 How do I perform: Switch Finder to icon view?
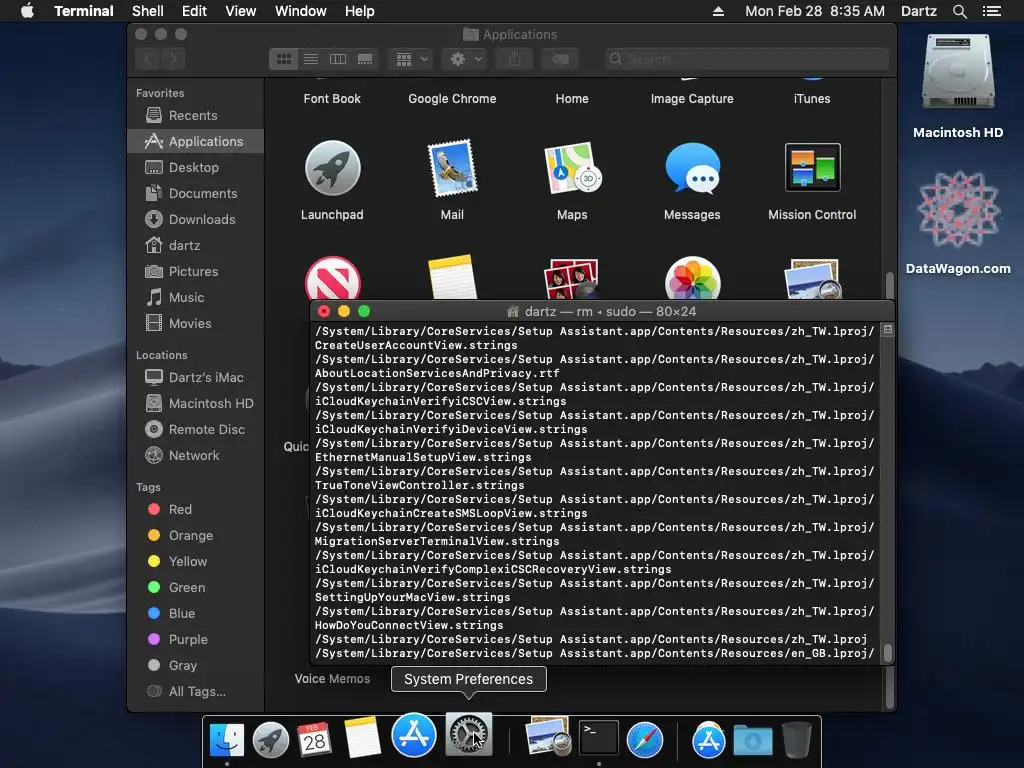[283, 59]
